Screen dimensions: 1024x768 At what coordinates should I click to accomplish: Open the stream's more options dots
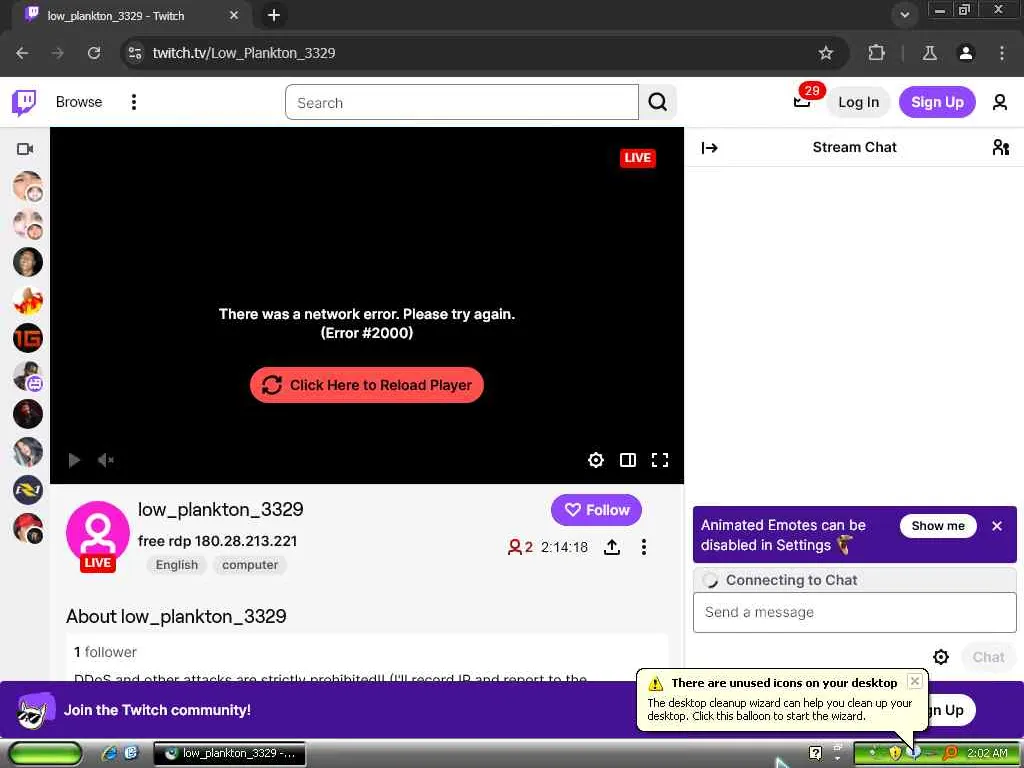click(644, 547)
